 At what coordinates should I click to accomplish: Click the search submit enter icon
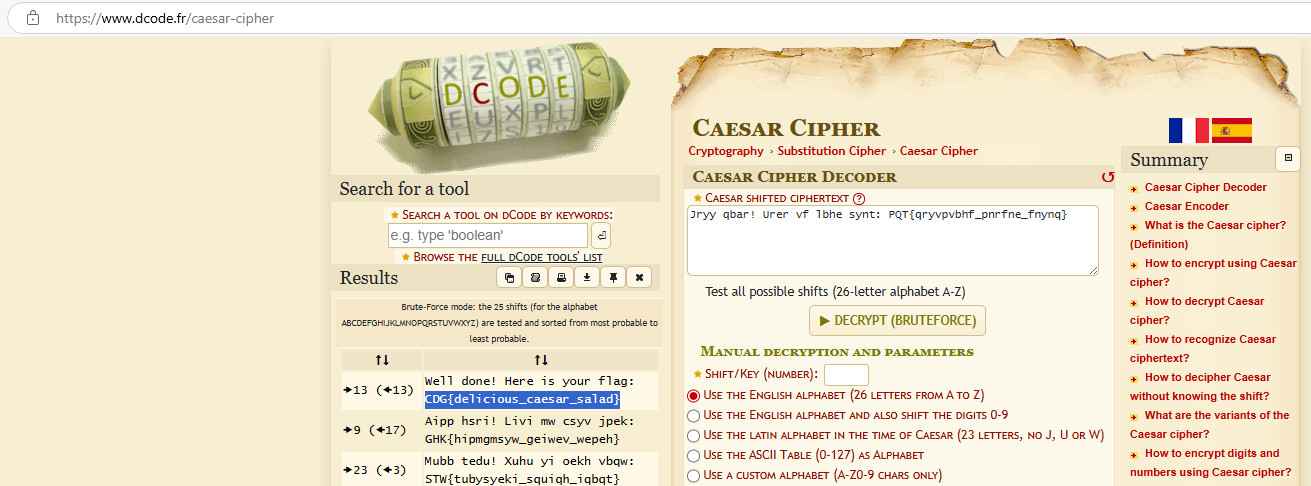pos(601,236)
